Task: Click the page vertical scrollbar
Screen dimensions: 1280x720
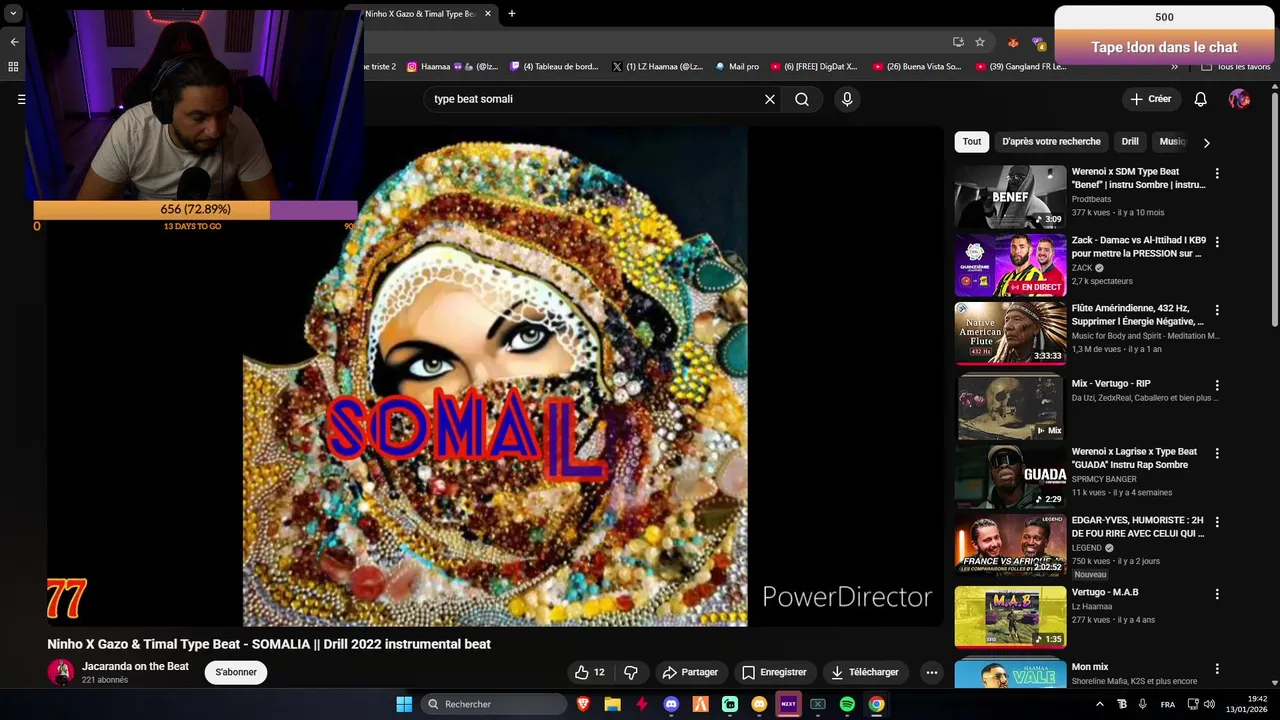Action: click(x=1275, y=208)
